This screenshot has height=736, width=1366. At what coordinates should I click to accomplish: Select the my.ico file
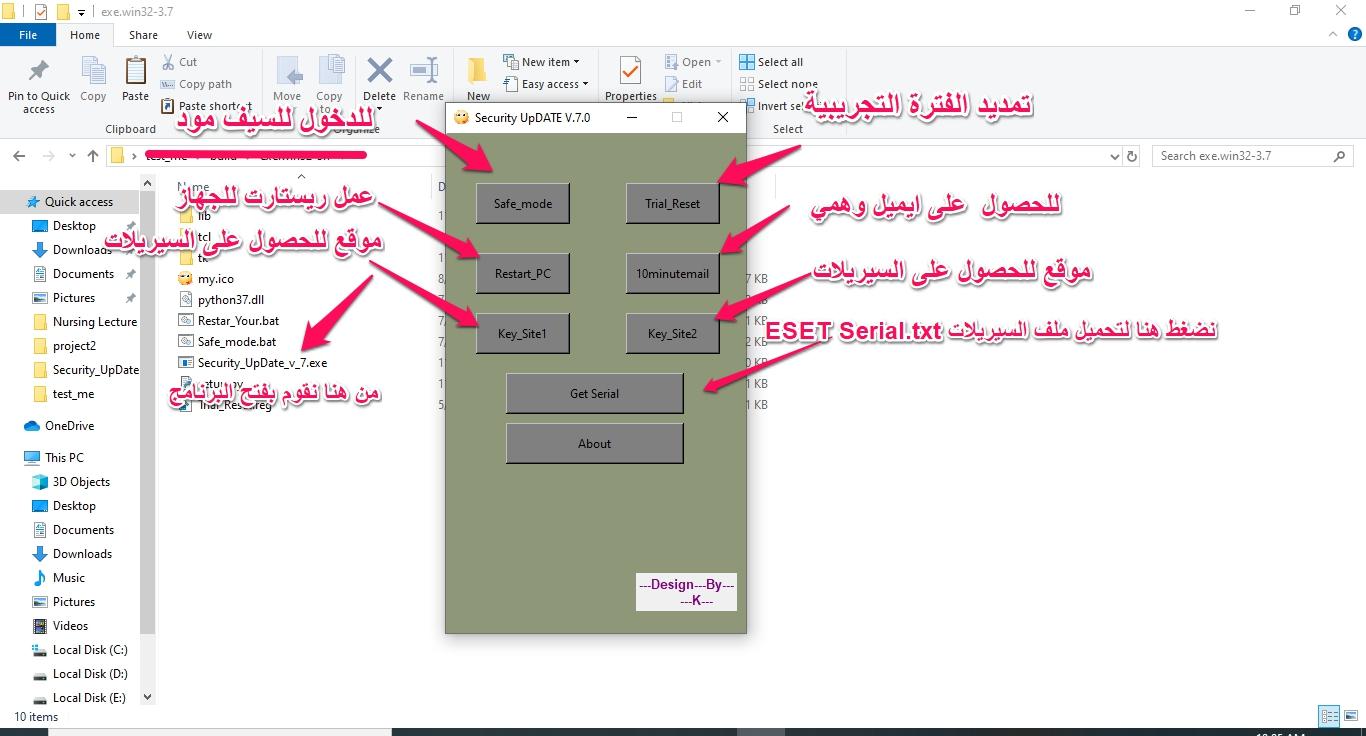pyautogui.click(x=206, y=279)
